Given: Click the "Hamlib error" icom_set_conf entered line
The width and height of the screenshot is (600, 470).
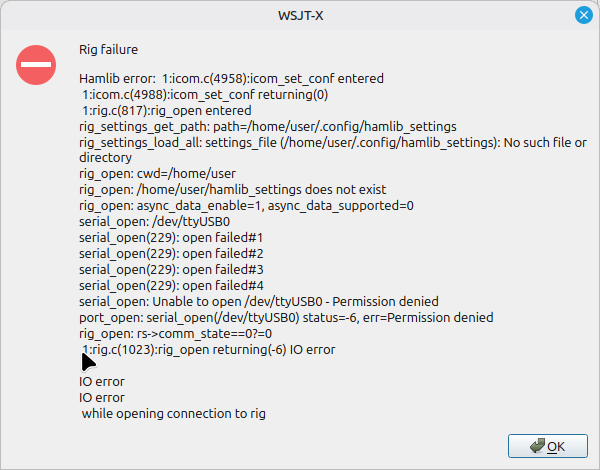Looking at the screenshot, I should tap(231, 78).
